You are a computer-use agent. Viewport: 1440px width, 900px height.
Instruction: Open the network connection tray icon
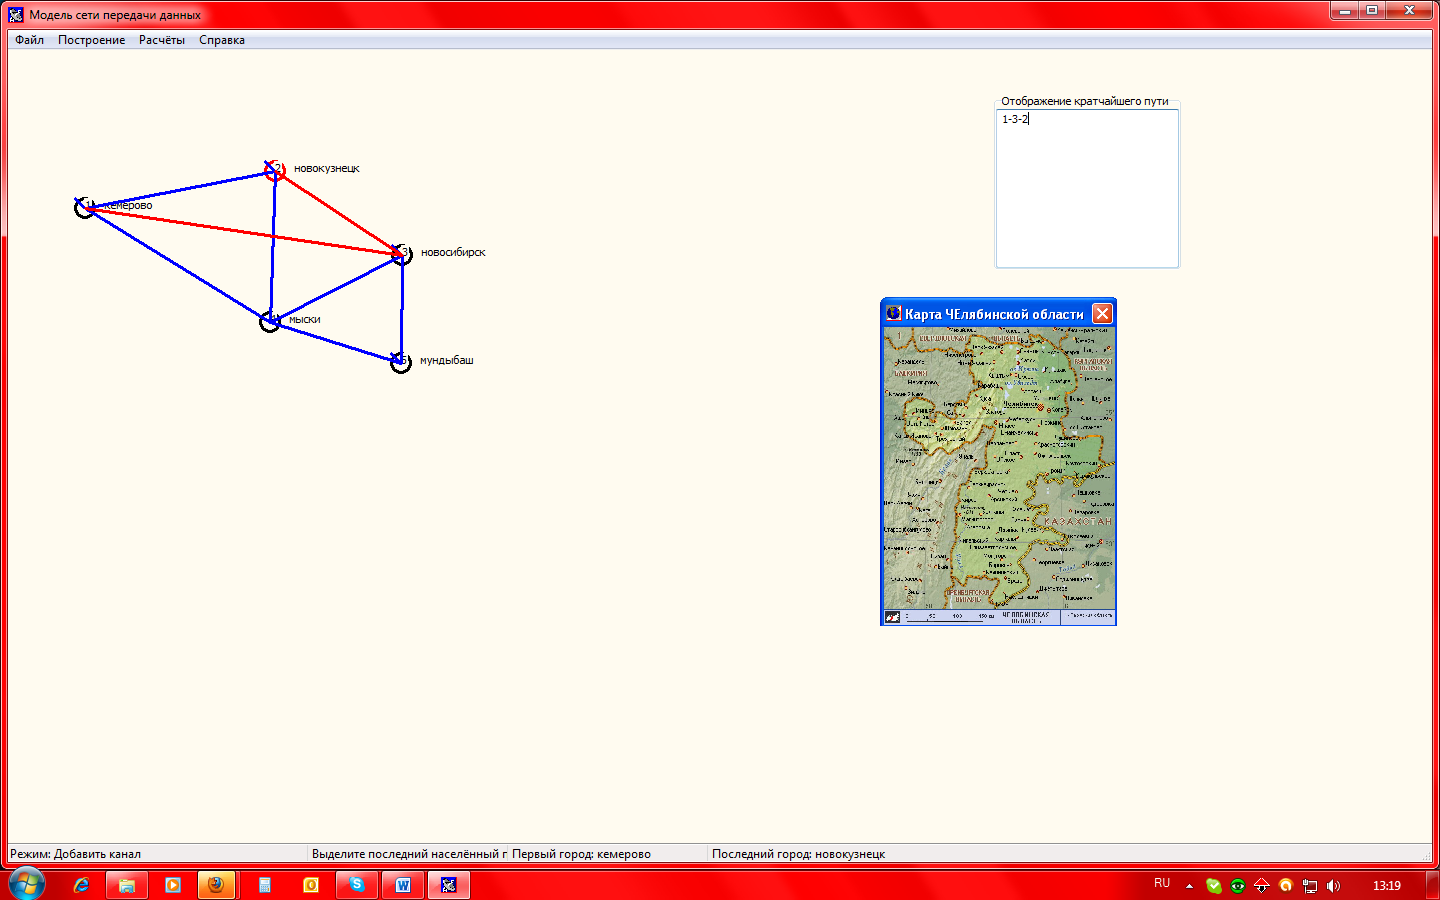[x=1310, y=885]
